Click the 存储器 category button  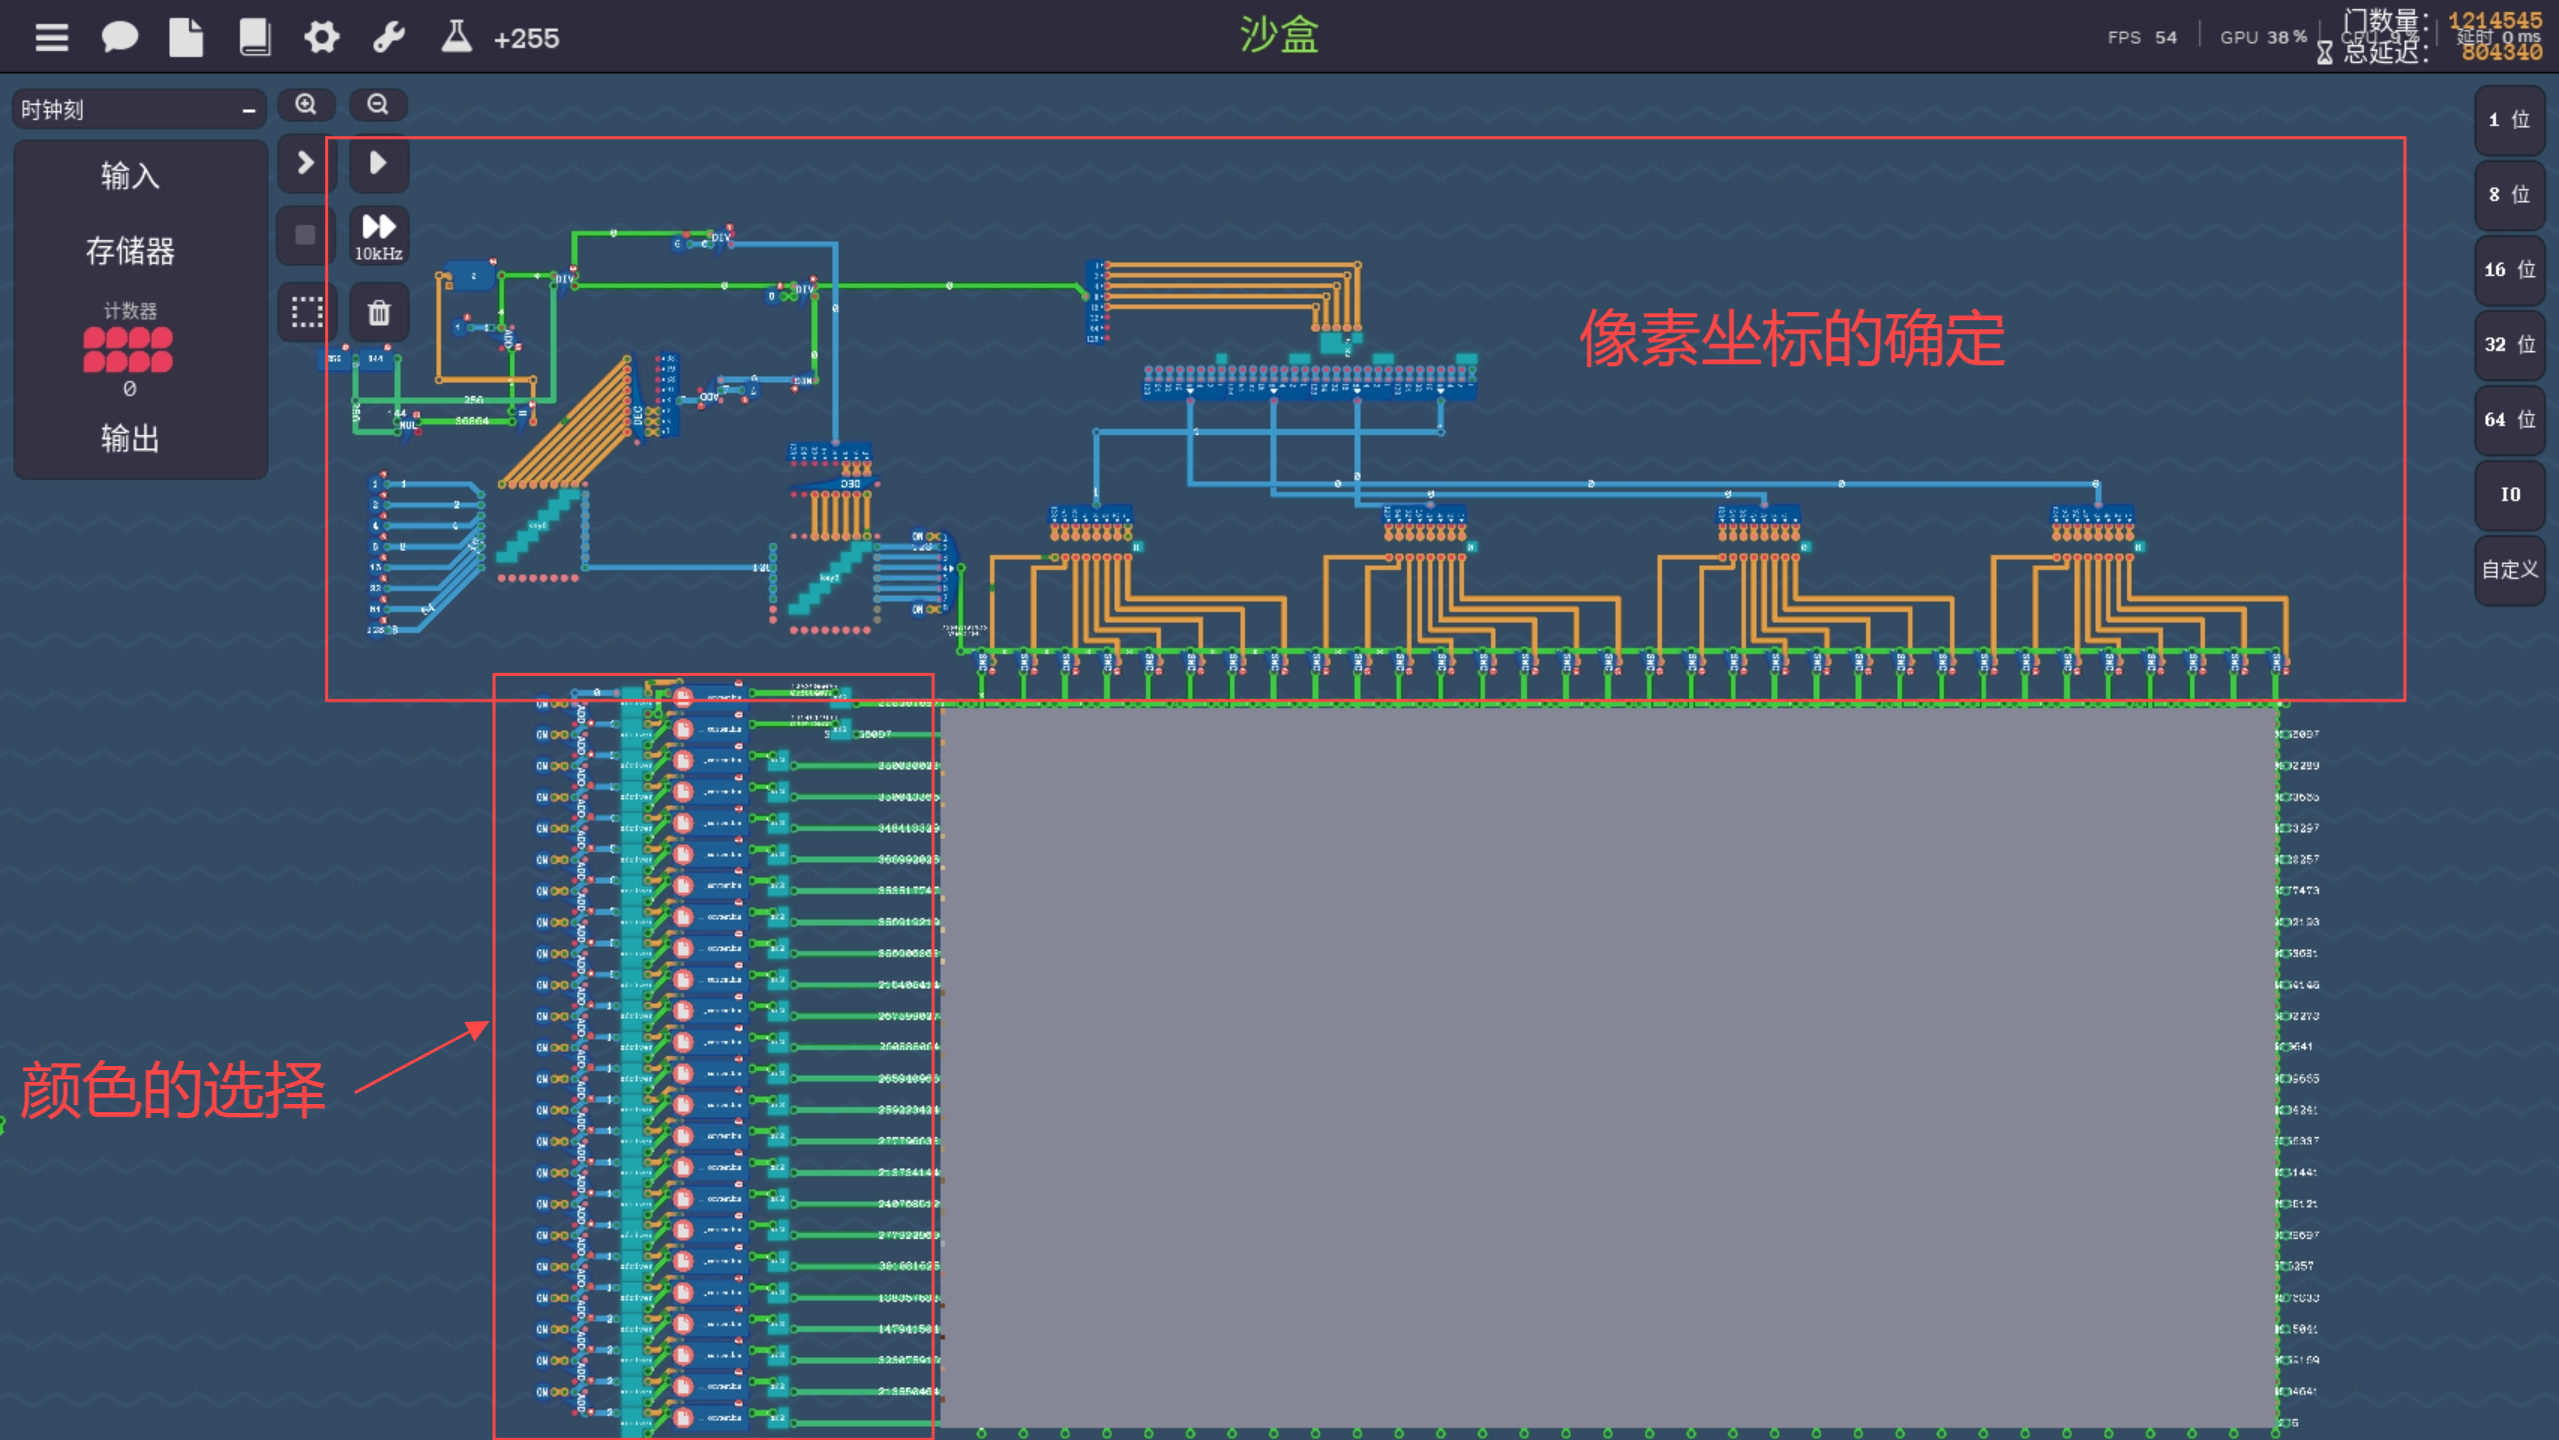[x=130, y=251]
